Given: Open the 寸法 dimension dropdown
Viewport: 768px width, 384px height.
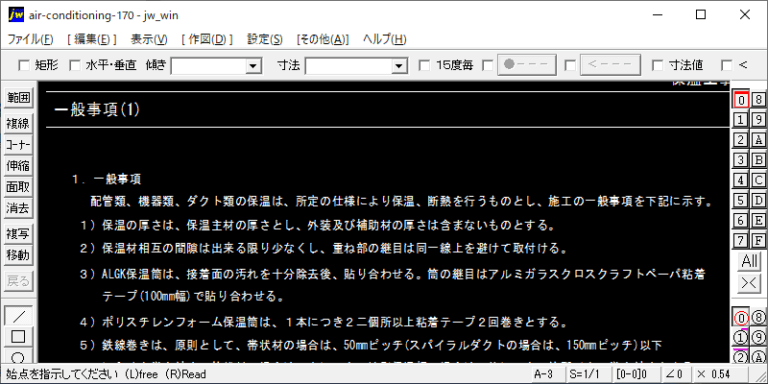Looking at the screenshot, I should pos(400,66).
